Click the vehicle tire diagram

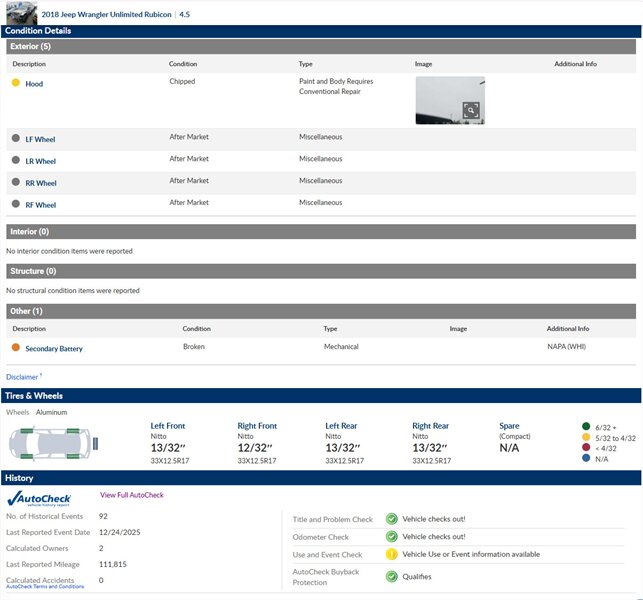click(x=48, y=441)
